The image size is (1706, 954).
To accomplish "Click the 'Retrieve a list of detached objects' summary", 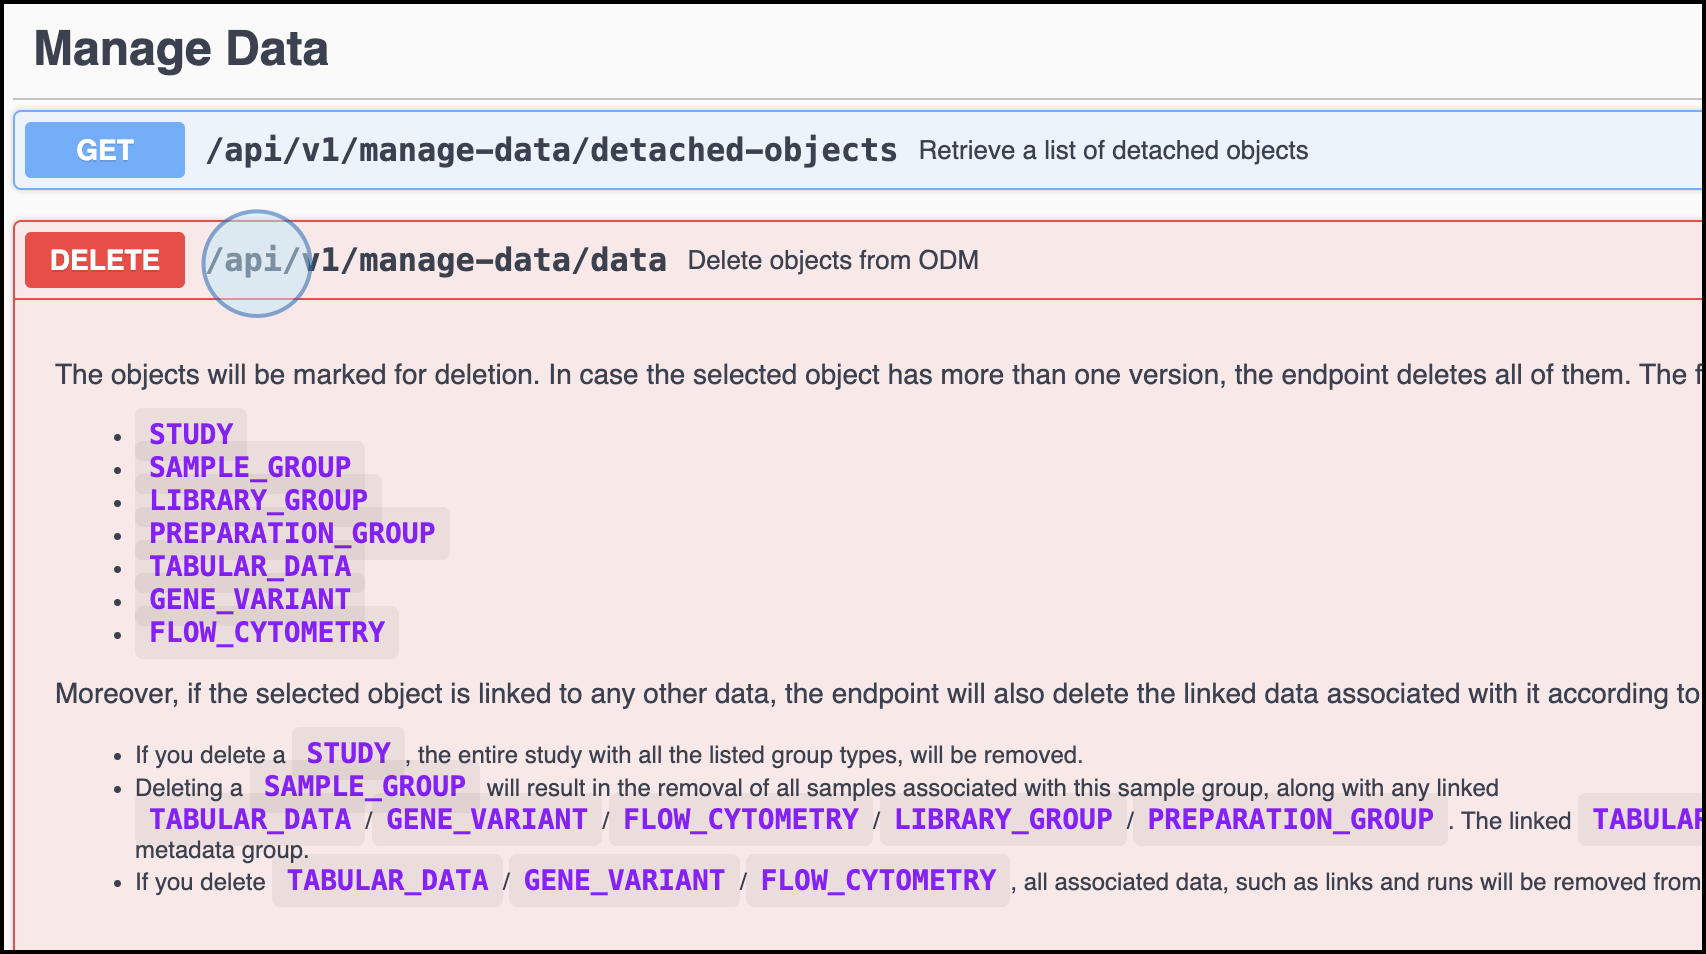I will coord(1113,150).
